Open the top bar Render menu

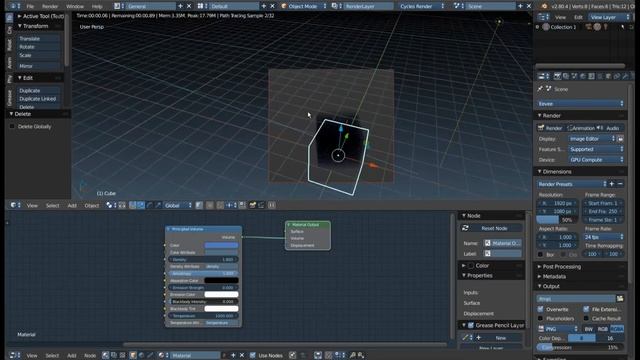click(x=50, y=7)
